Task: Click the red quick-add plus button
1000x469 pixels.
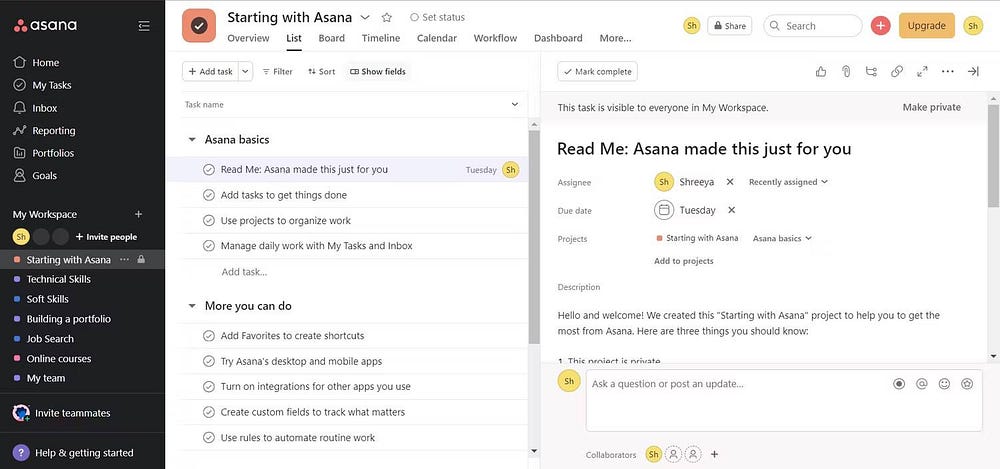Action: tap(880, 26)
